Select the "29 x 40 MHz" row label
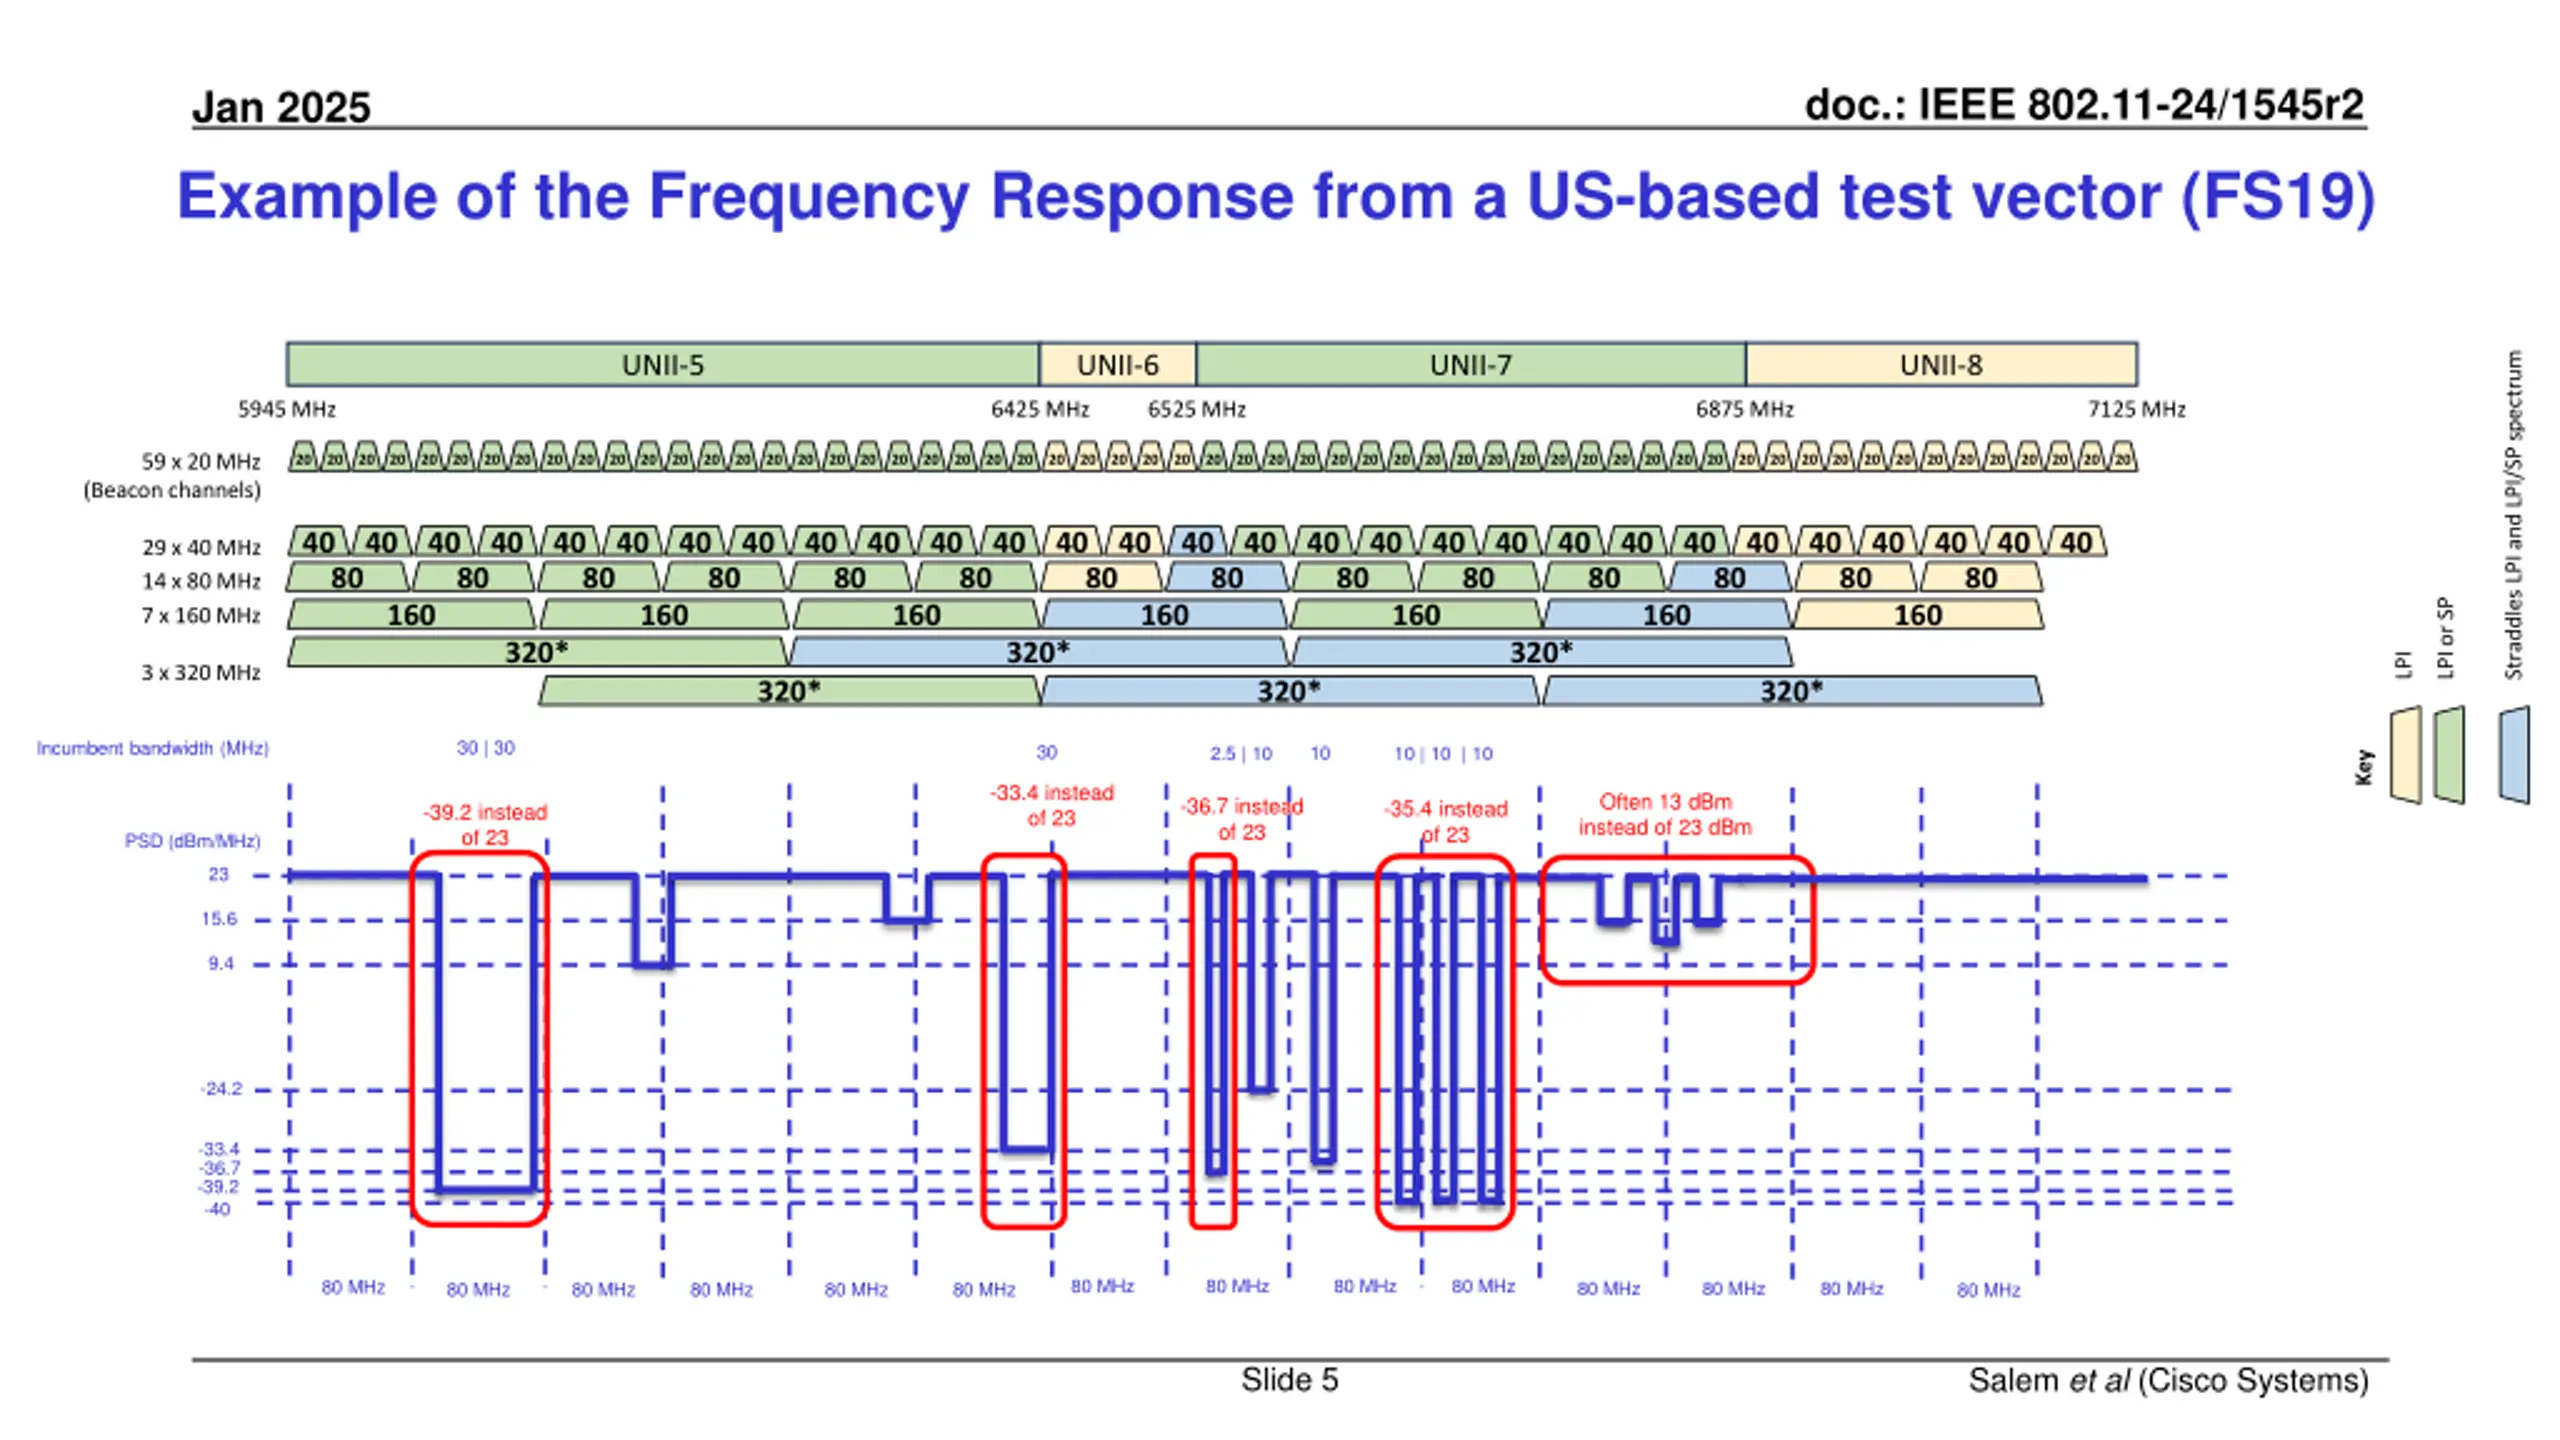This screenshot has width=2560, height=1440. click(x=201, y=548)
